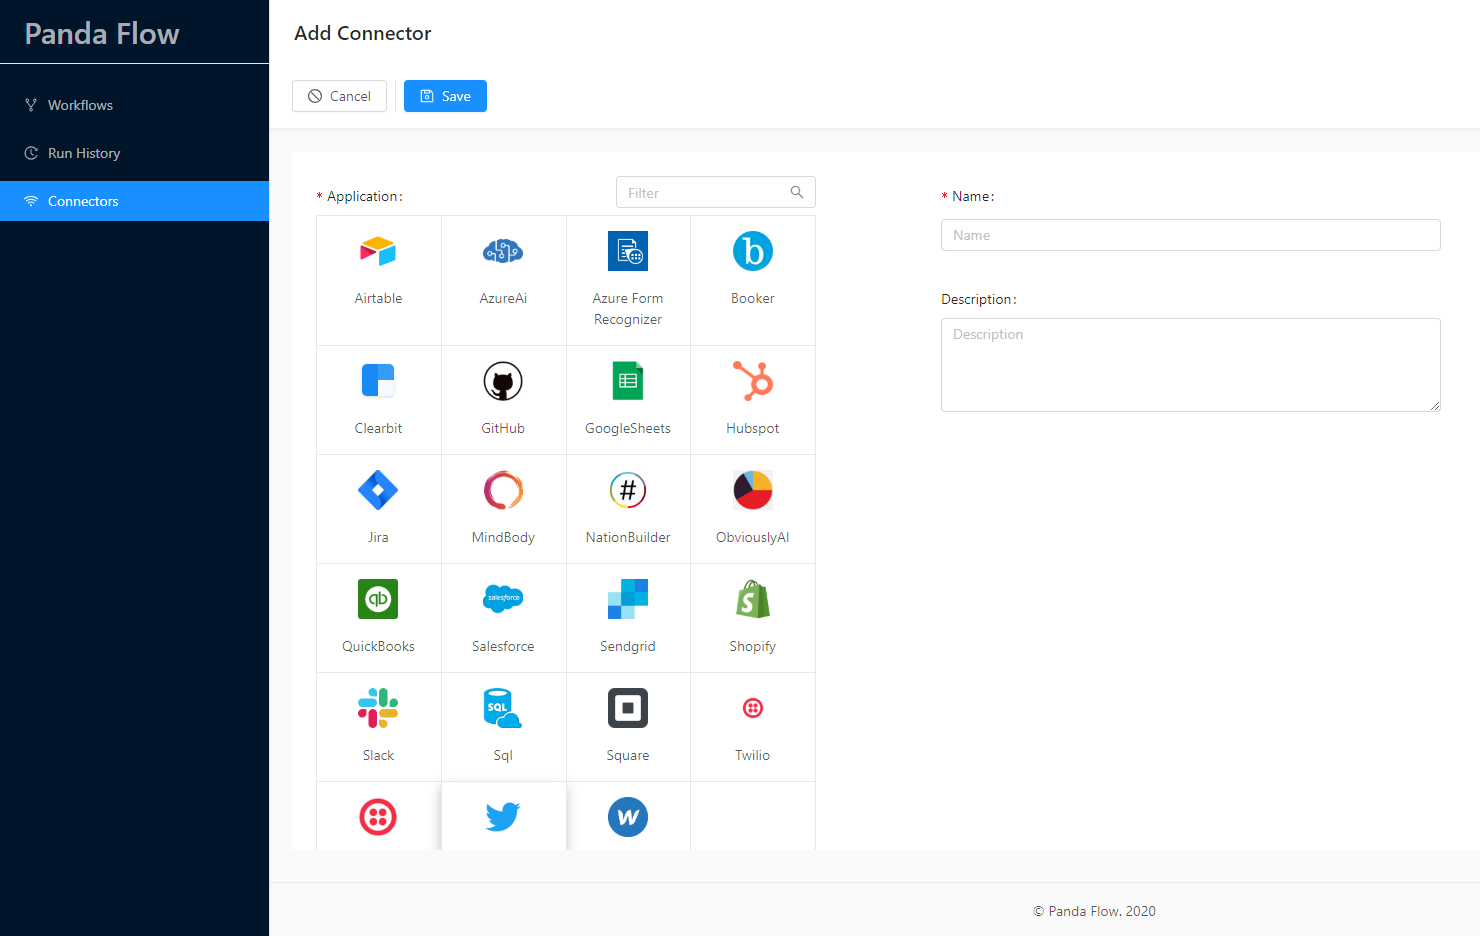The image size is (1480, 936).
Task: Select the small Twilio icon
Action: 753,708
